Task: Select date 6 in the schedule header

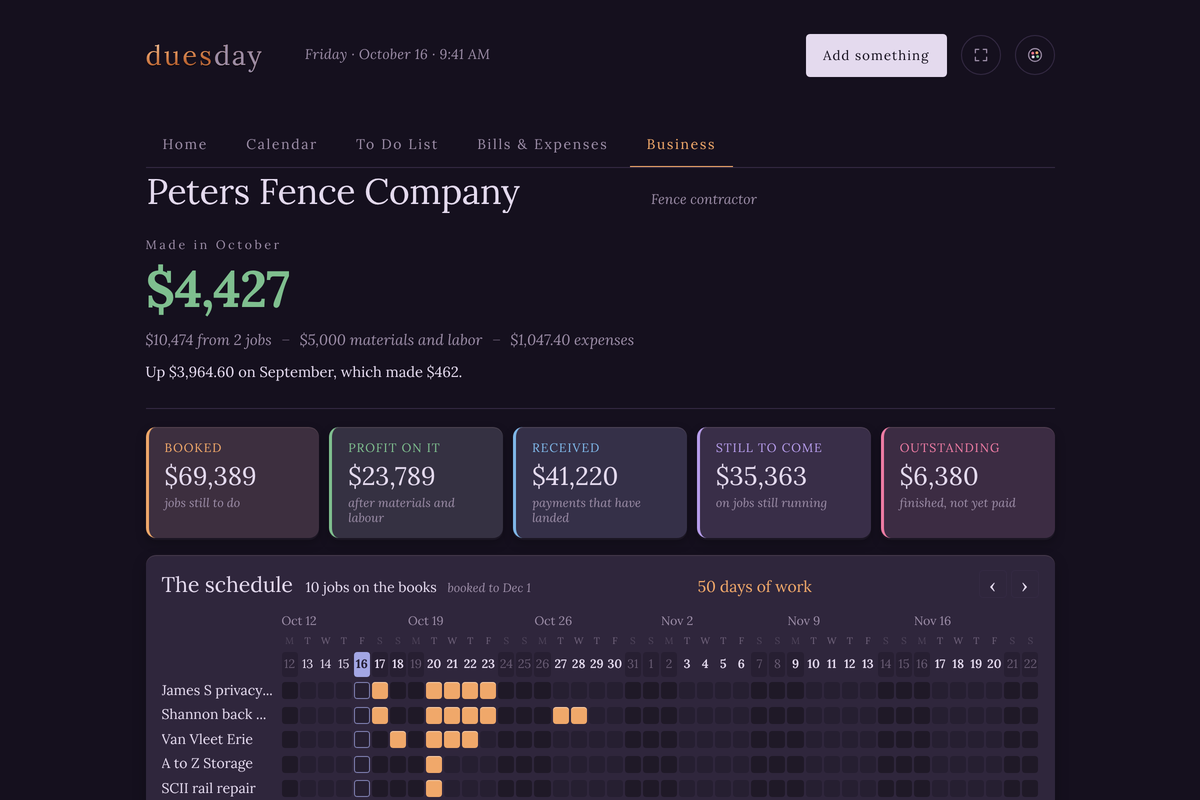Action: 741,664
